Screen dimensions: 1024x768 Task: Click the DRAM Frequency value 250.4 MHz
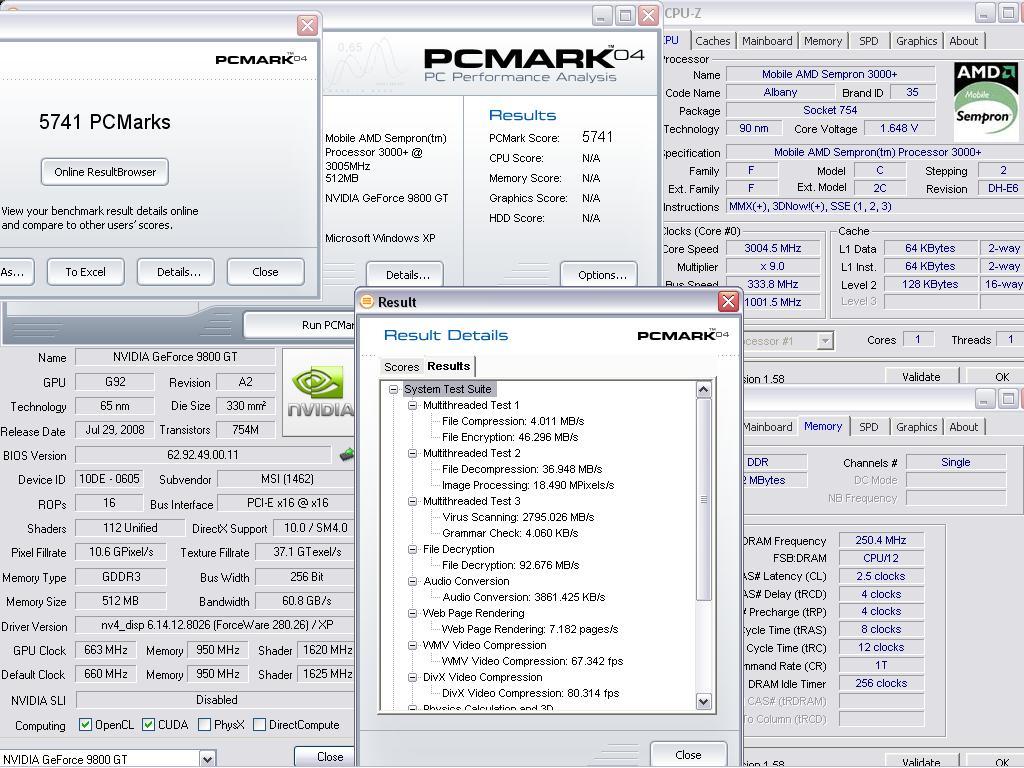click(880, 540)
